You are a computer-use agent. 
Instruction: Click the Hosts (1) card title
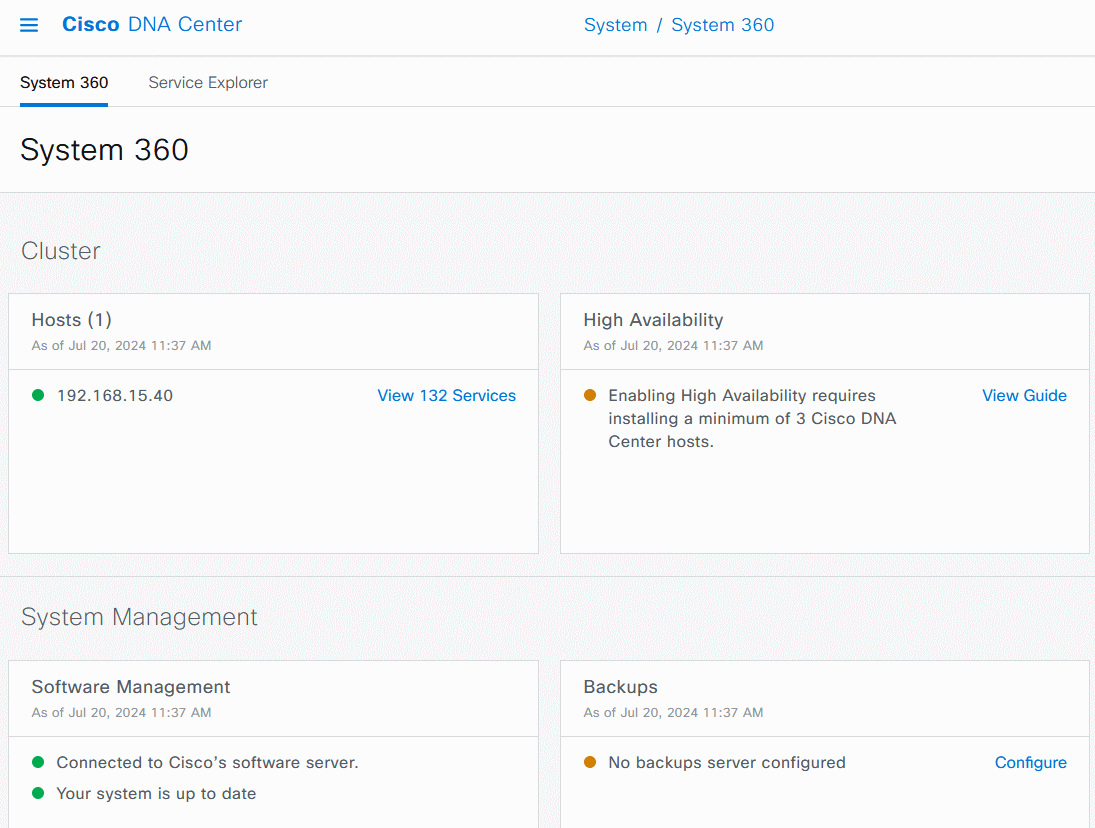click(x=72, y=320)
